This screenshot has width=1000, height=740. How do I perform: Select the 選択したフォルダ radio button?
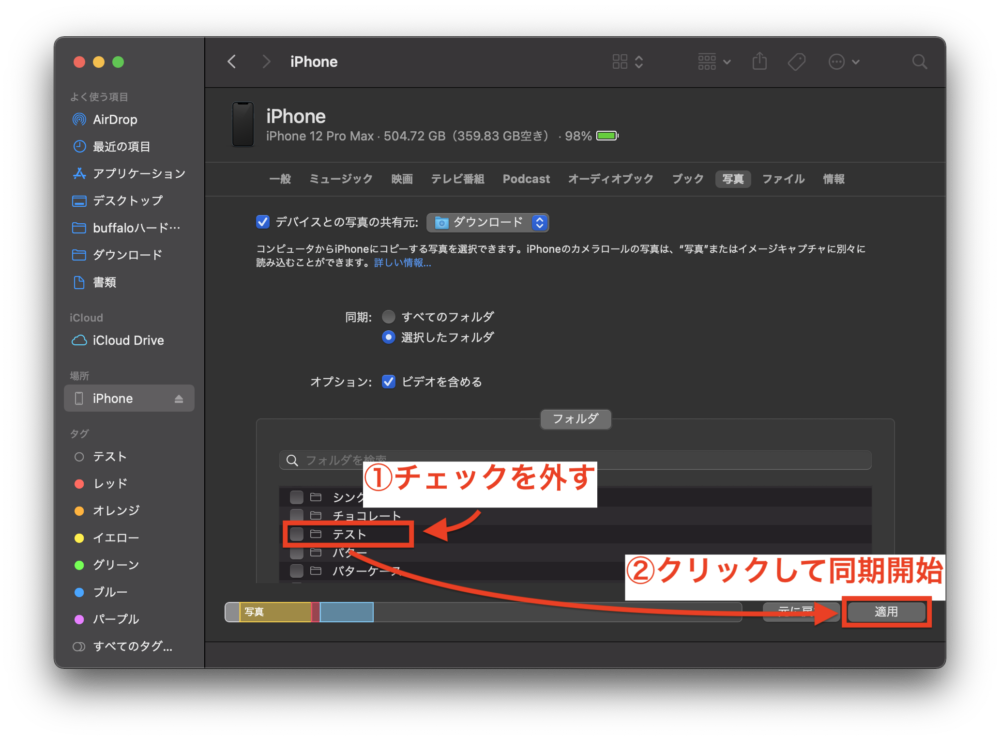point(388,337)
